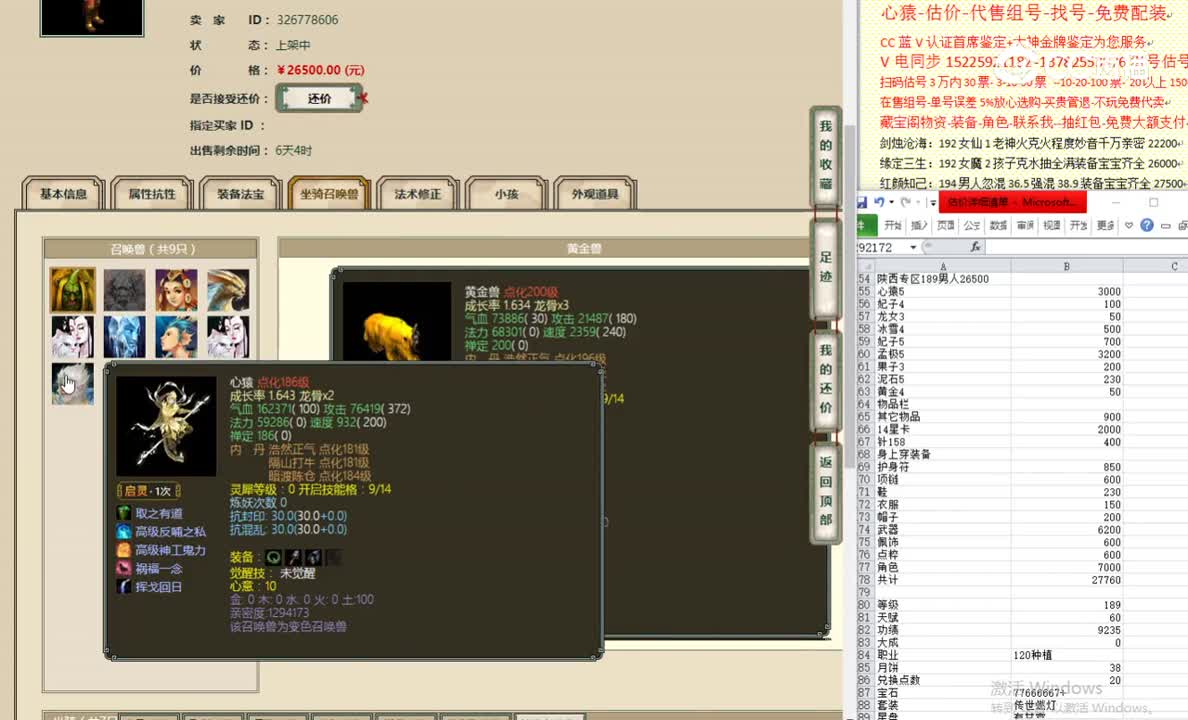Click the green ring pet equipment icon

click(x=274, y=558)
